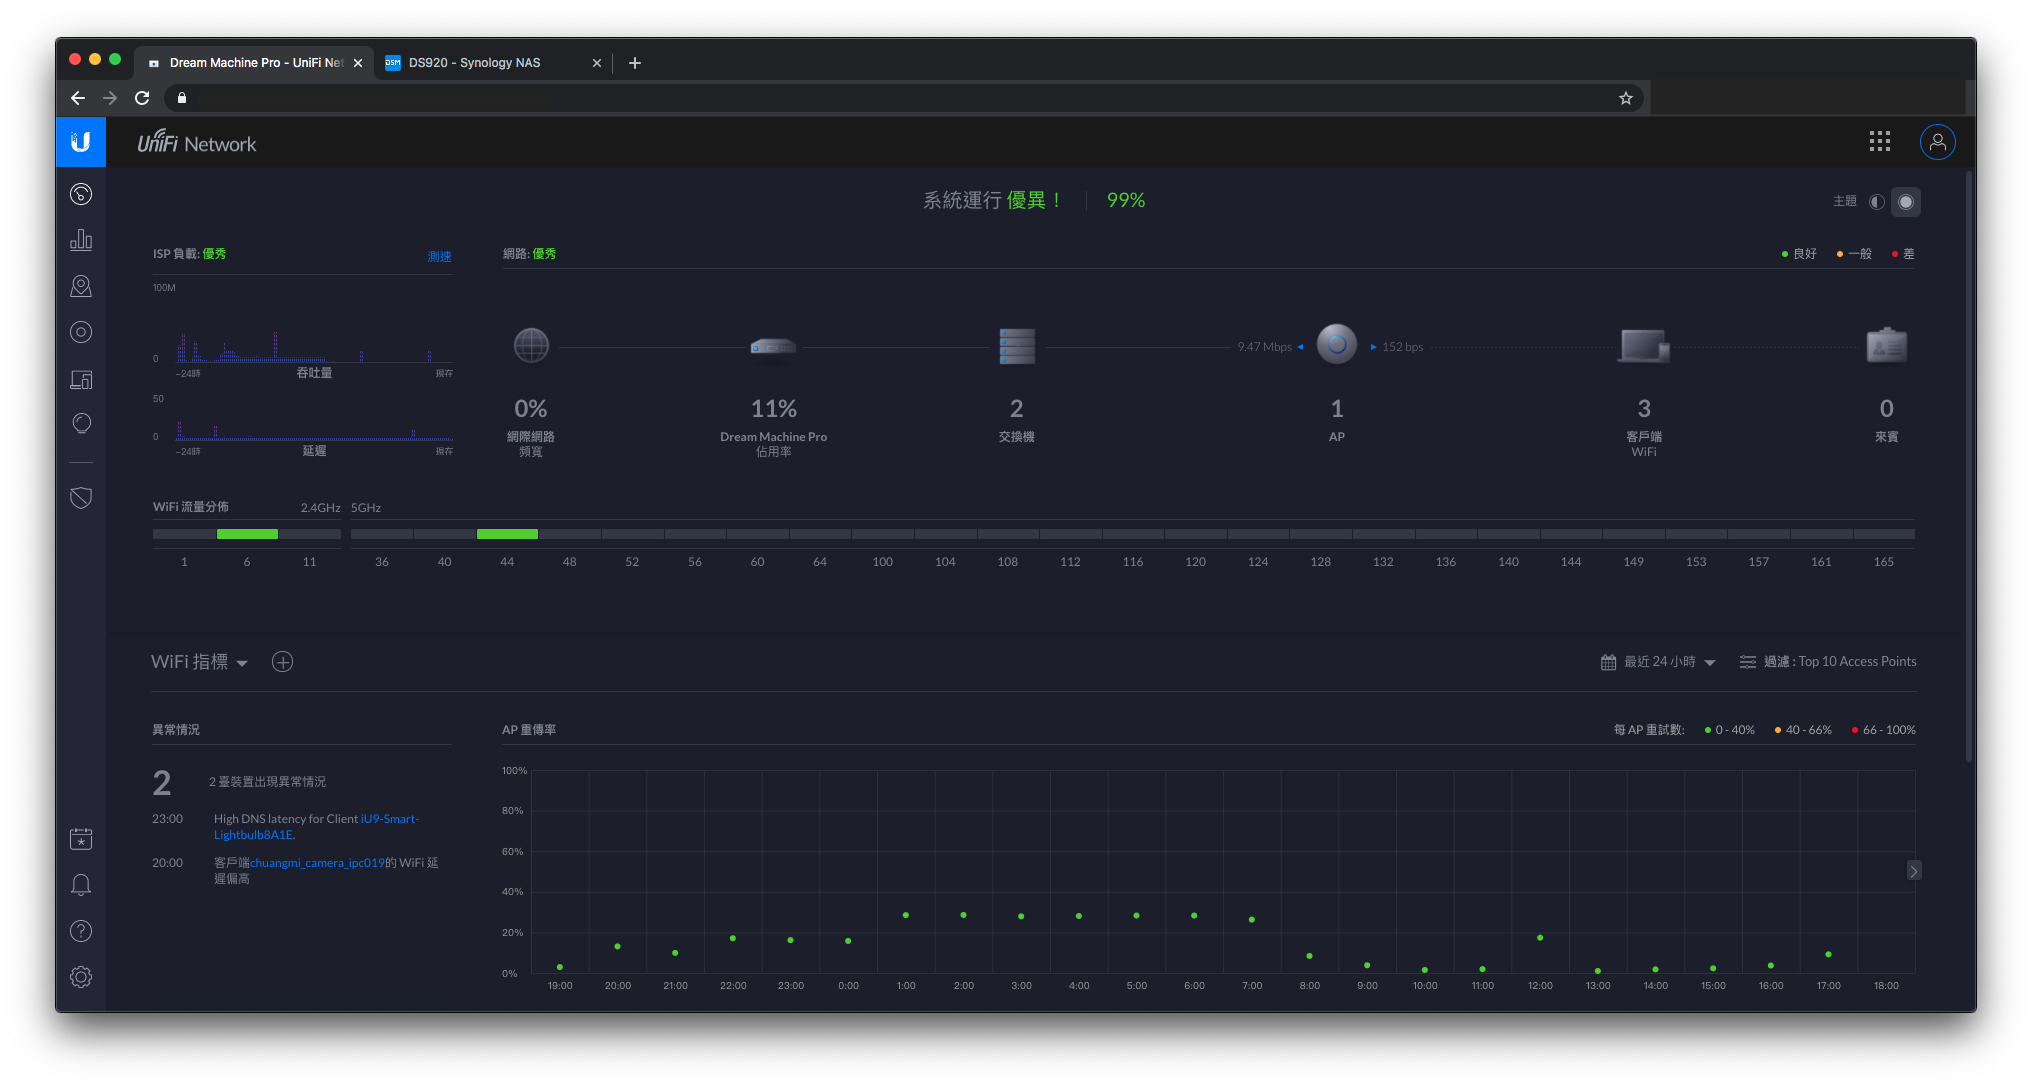Add a widget with the plus icon
Viewport: 2032px width, 1086px height.
pyautogui.click(x=283, y=662)
